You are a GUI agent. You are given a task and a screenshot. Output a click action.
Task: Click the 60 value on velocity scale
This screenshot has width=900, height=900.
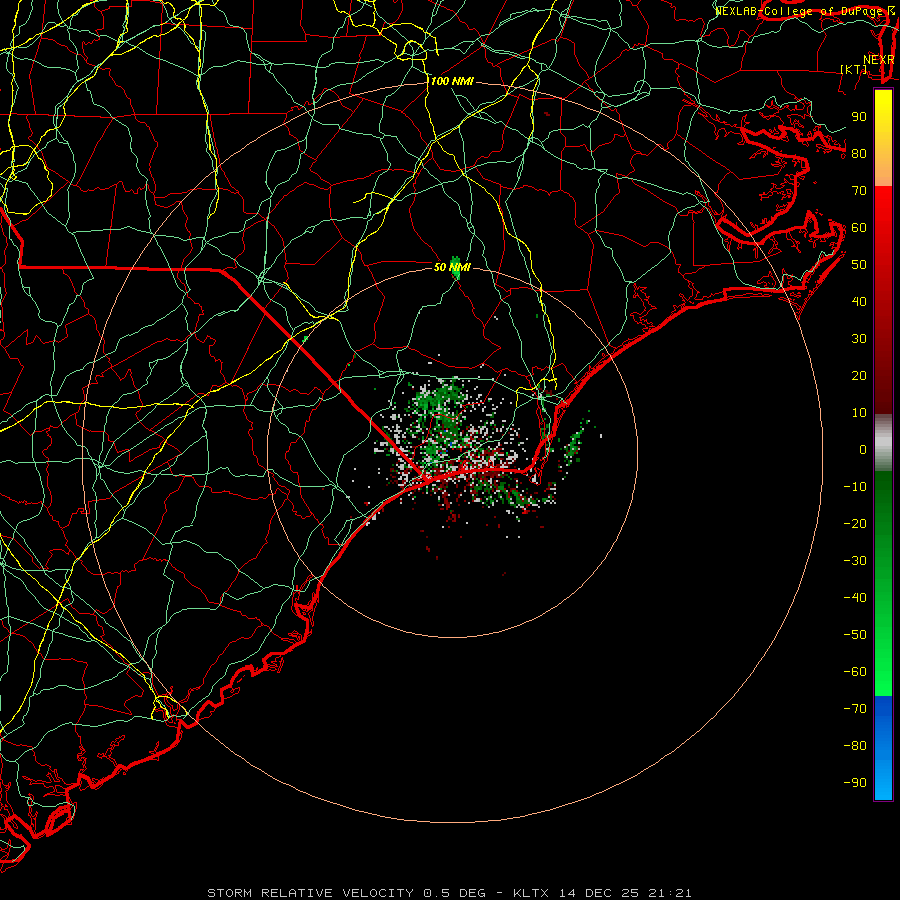point(859,227)
